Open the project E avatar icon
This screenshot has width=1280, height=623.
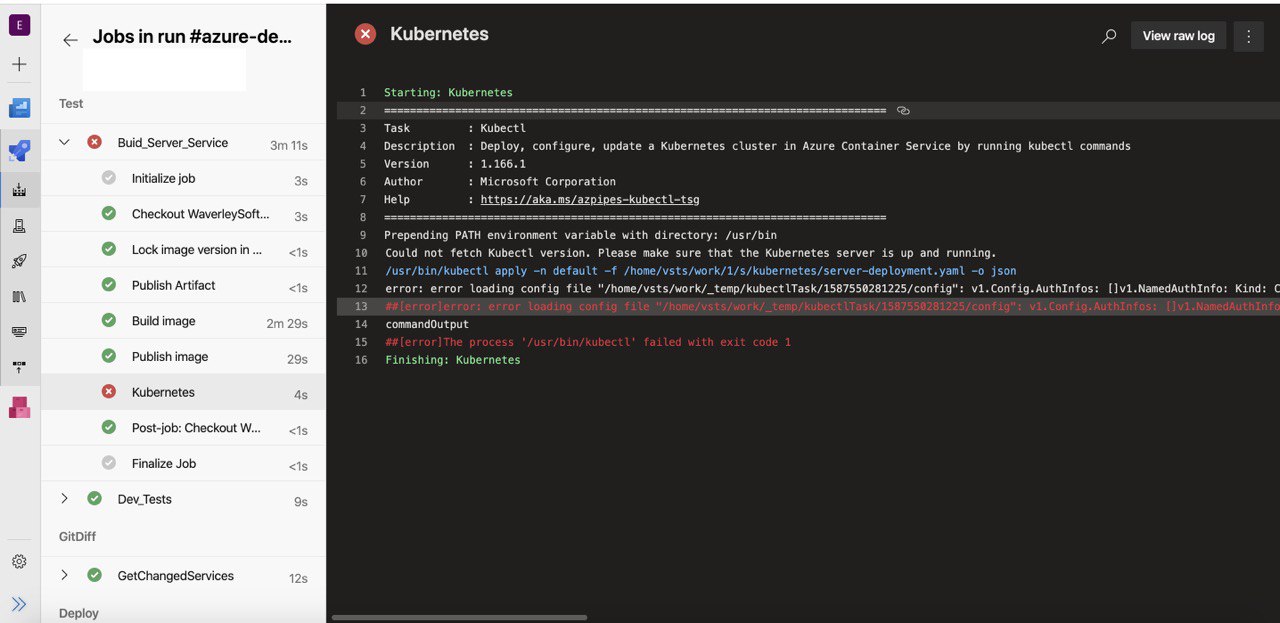[19, 25]
